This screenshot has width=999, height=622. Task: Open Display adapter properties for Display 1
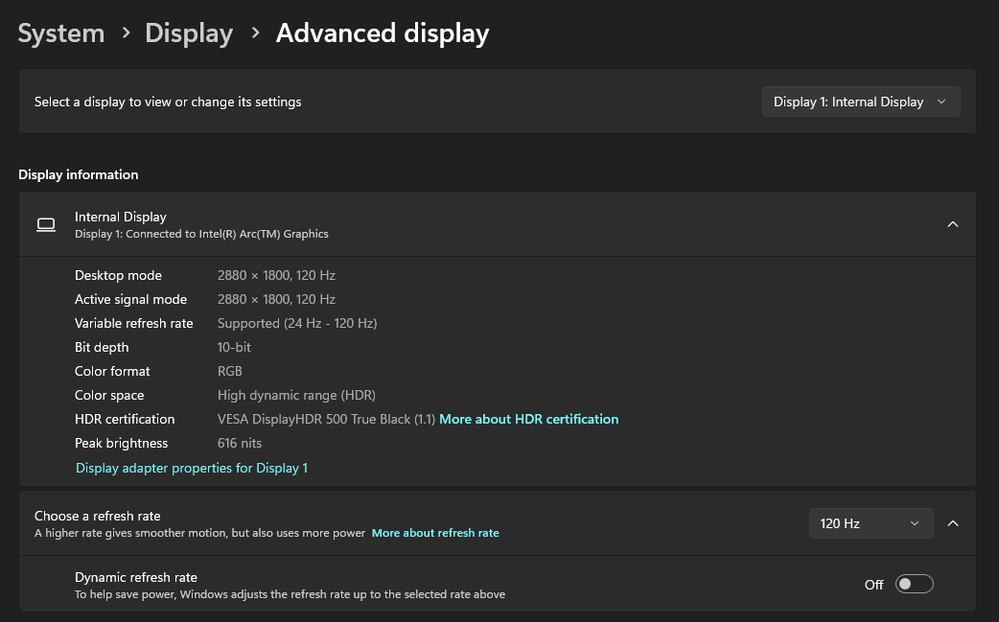coord(191,467)
